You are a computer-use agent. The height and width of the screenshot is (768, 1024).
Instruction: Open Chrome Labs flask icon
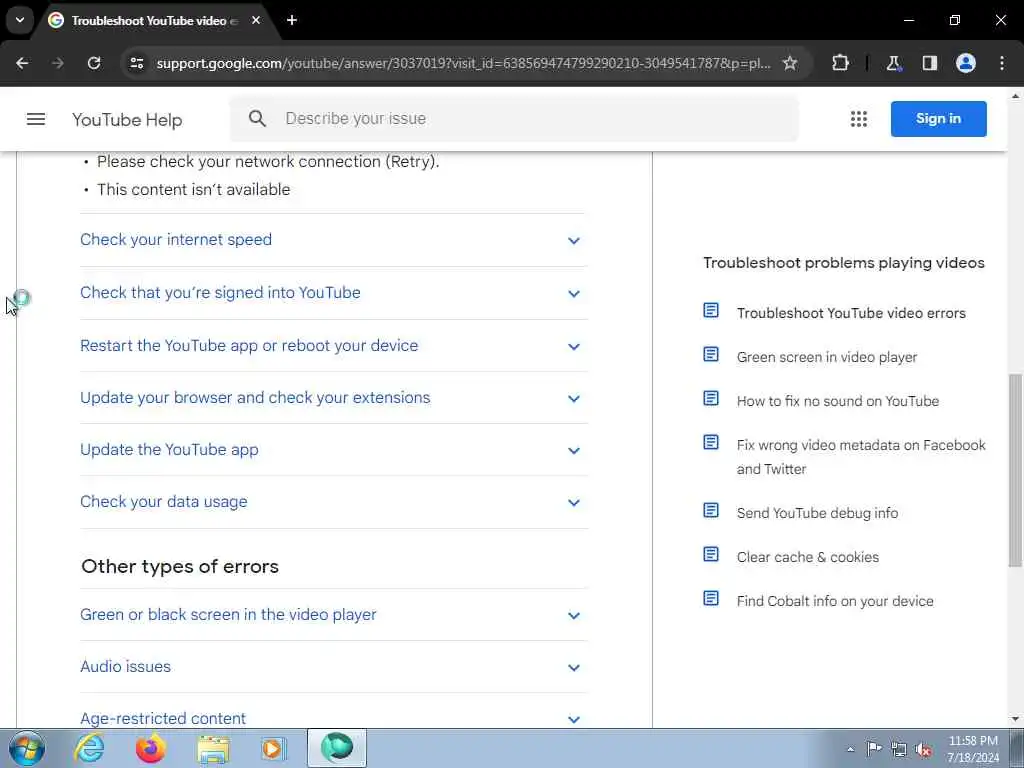point(893,63)
